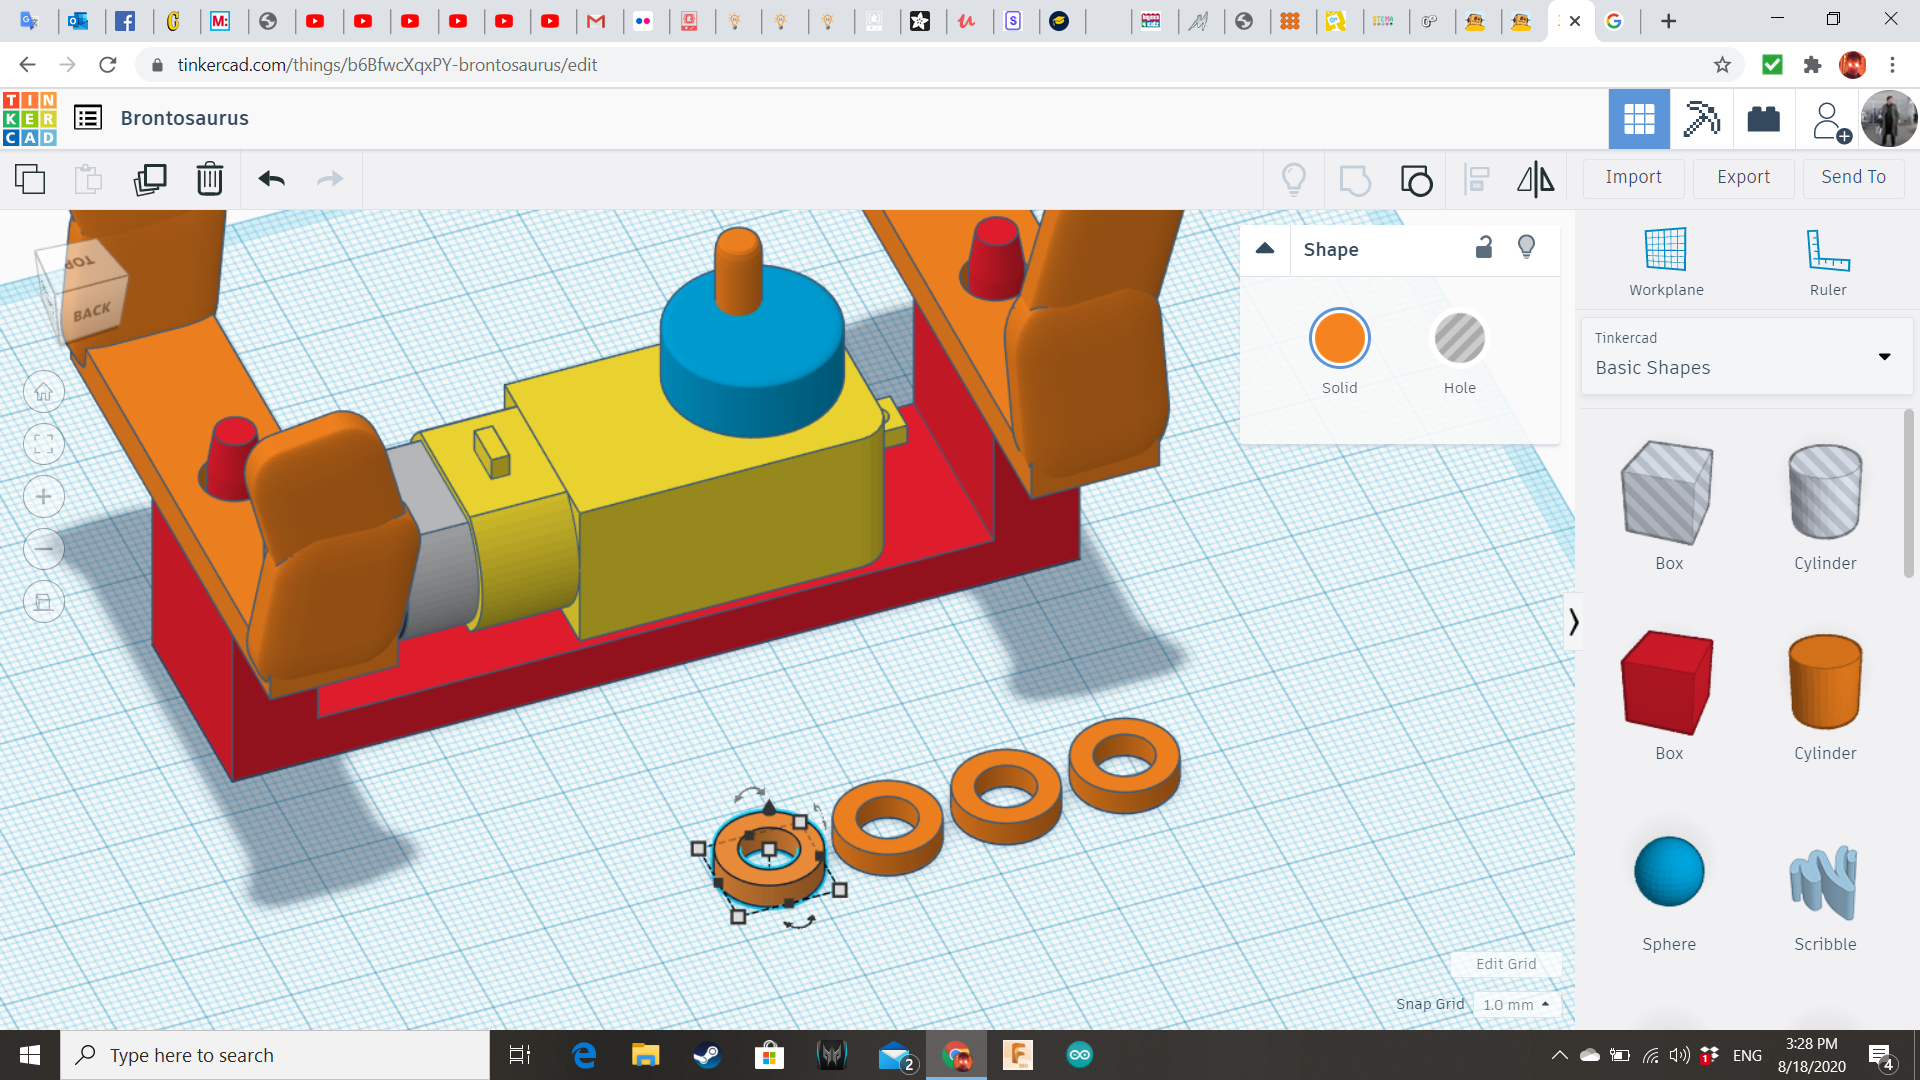Click the Export button
The width and height of the screenshot is (1920, 1080).
click(1742, 177)
